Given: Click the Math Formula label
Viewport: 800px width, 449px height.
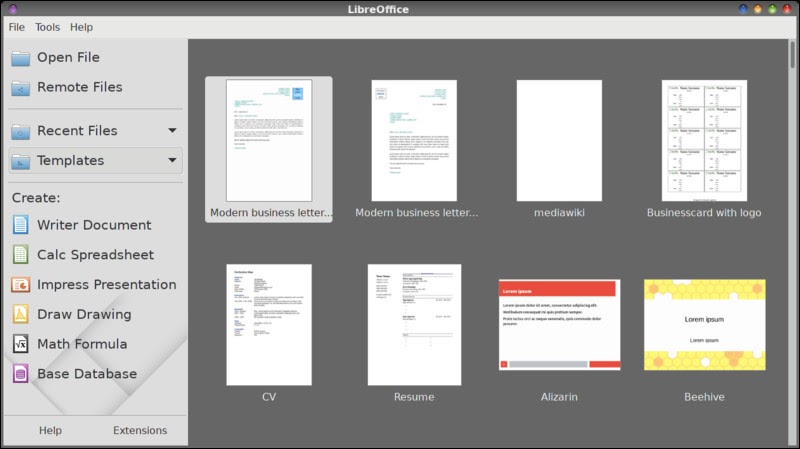Looking at the screenshot, I should [x=82, y=344].
